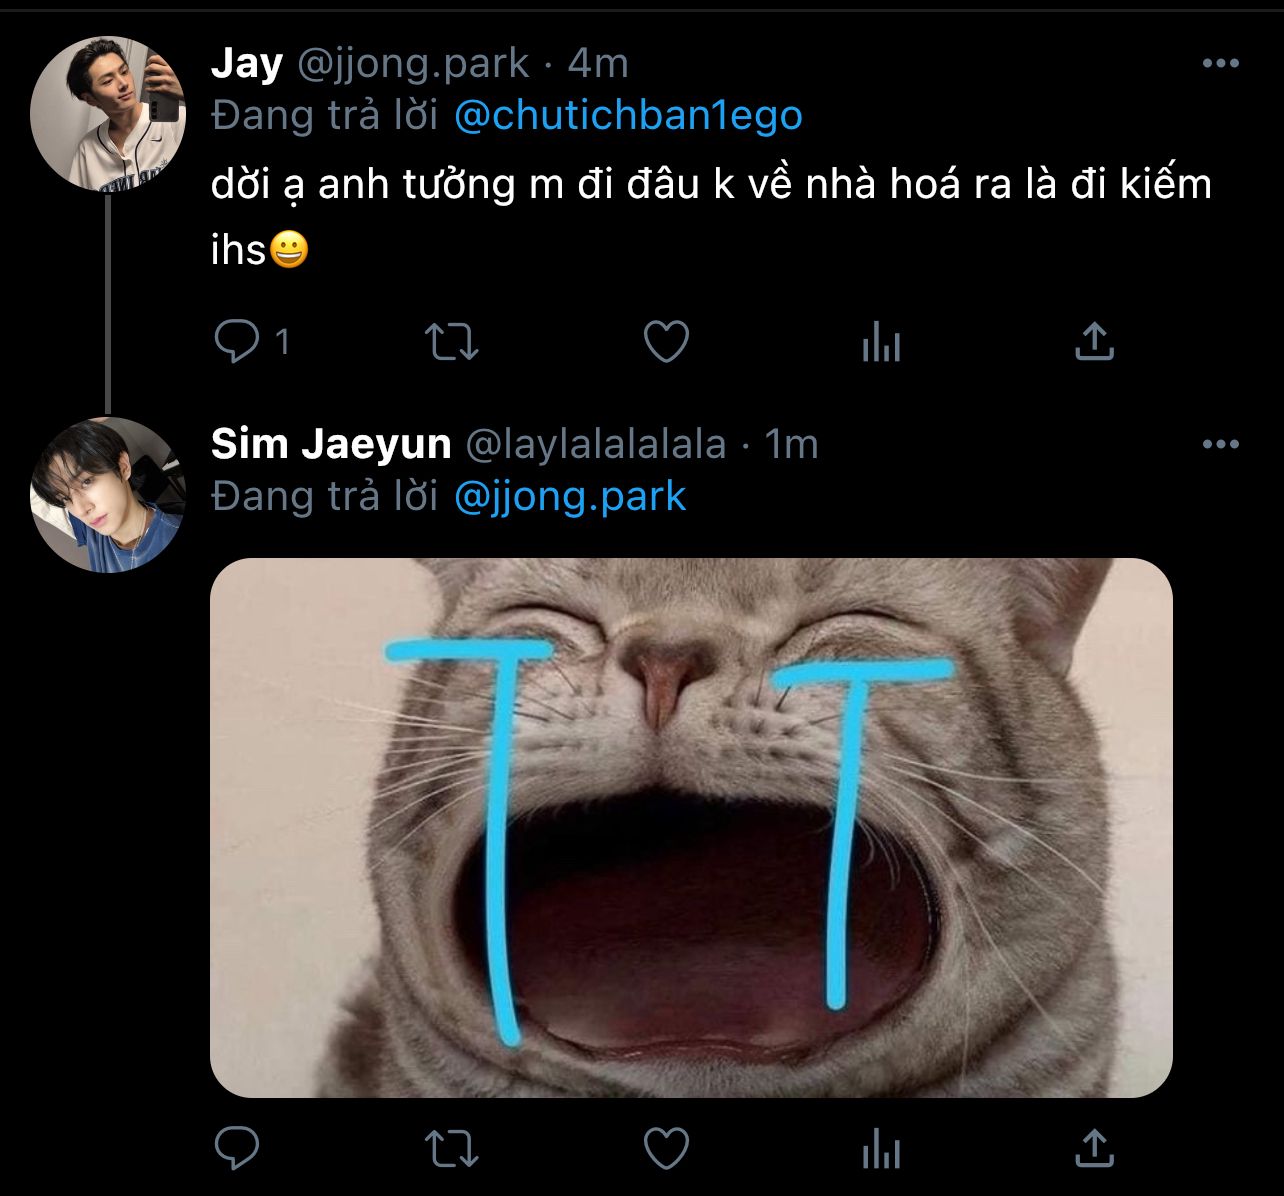Share Sim Jaeyun's tweet
1284x1196 pixels.
(1094, 1147)
